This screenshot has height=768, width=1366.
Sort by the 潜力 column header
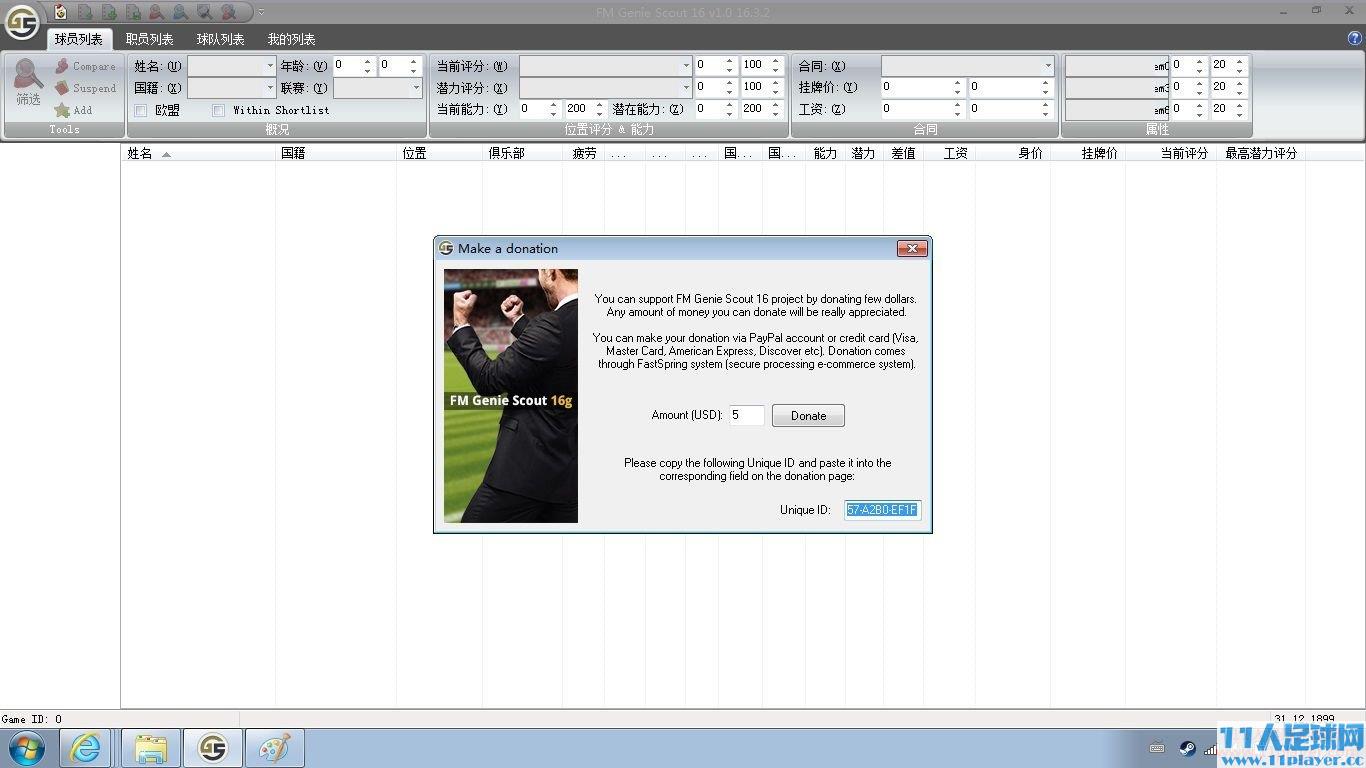coord(863,153)
